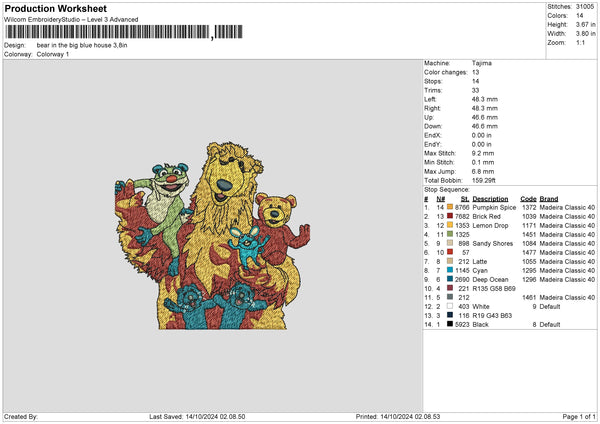Click Last Saved timestamp '14/10/2024 02.08.50'
This screenshot has width=600, height=424.
215,416
